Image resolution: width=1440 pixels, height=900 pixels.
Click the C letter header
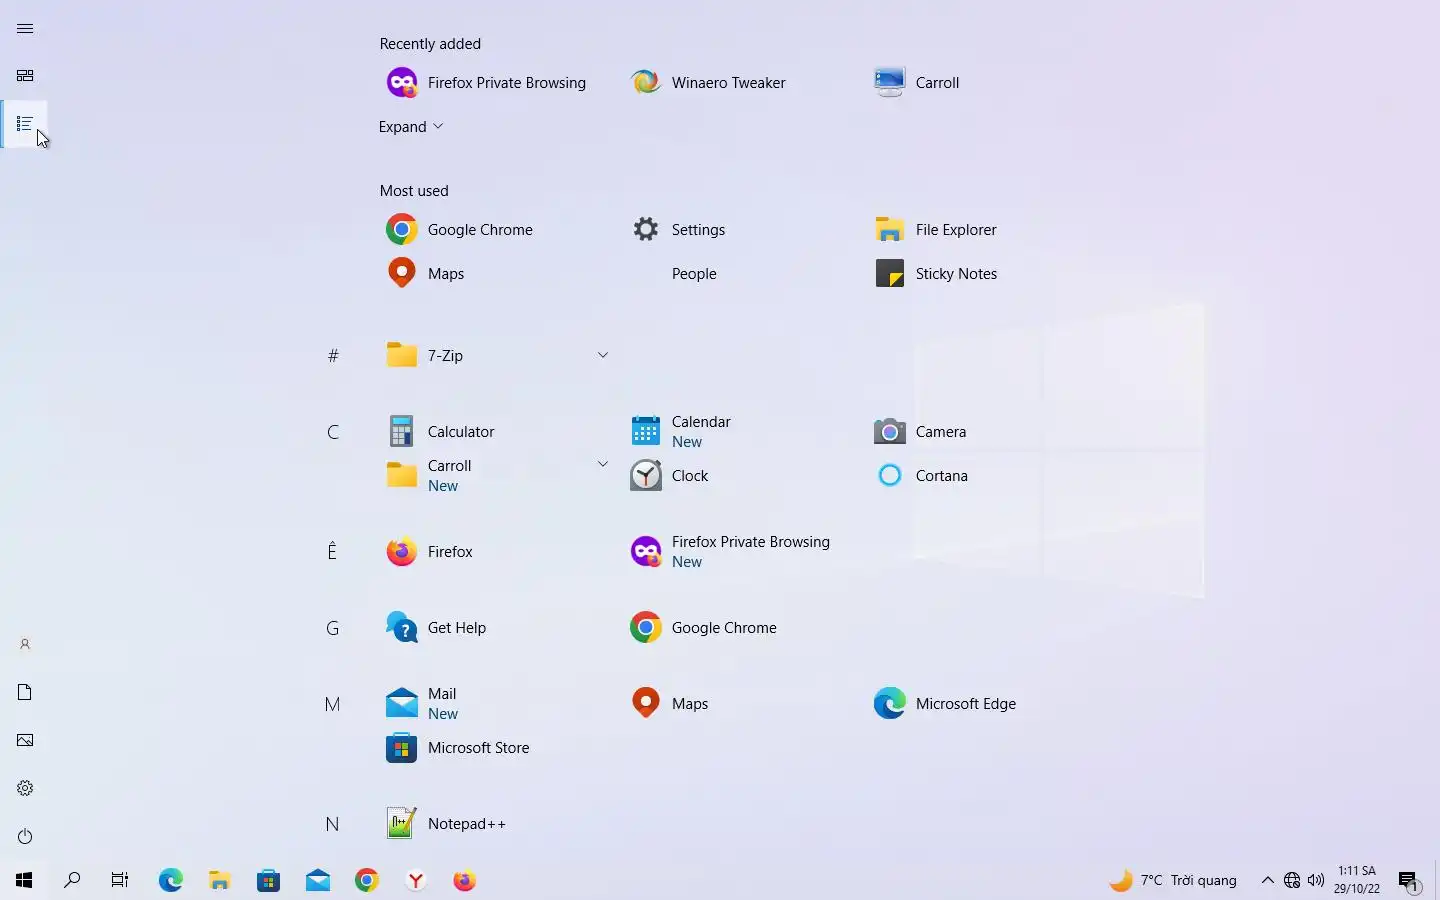click(333, 432)
